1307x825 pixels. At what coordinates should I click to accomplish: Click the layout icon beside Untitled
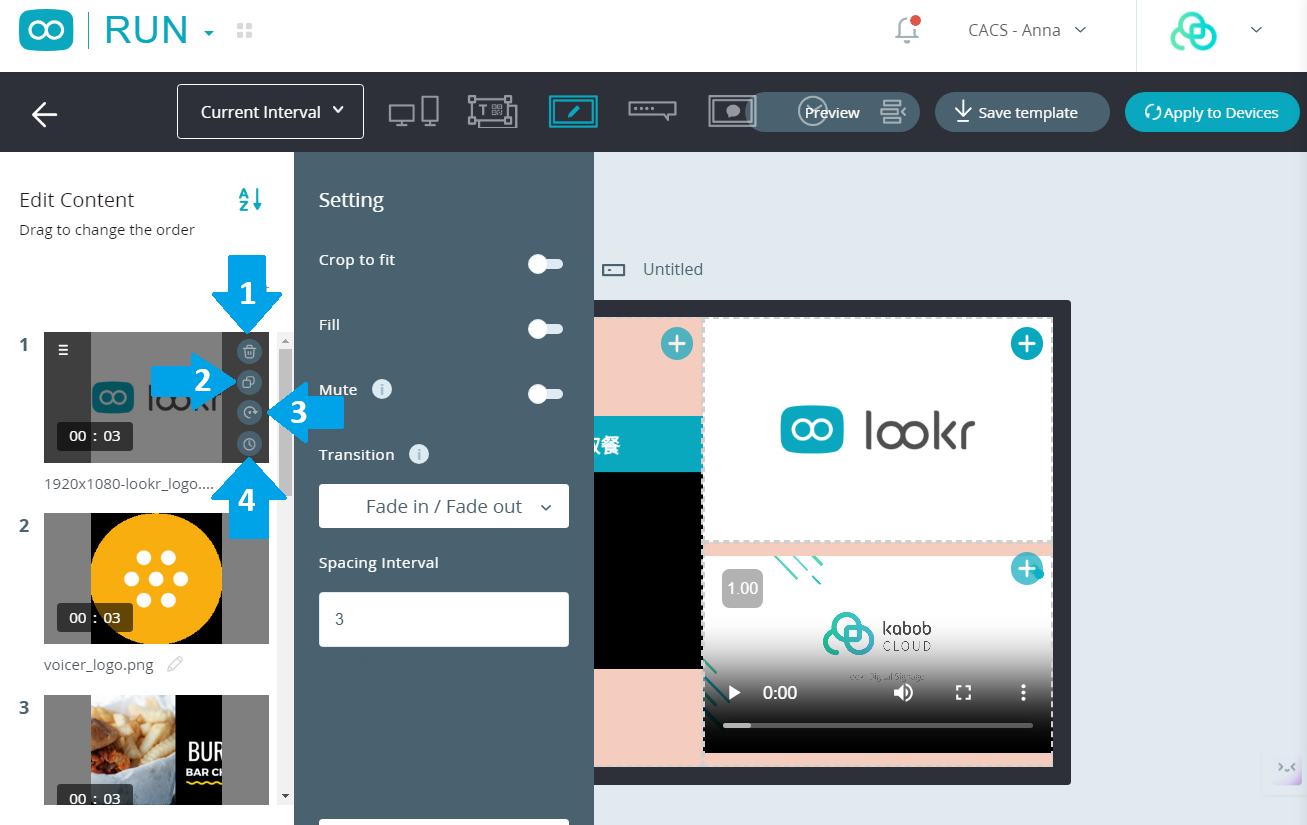pos(614,270)
